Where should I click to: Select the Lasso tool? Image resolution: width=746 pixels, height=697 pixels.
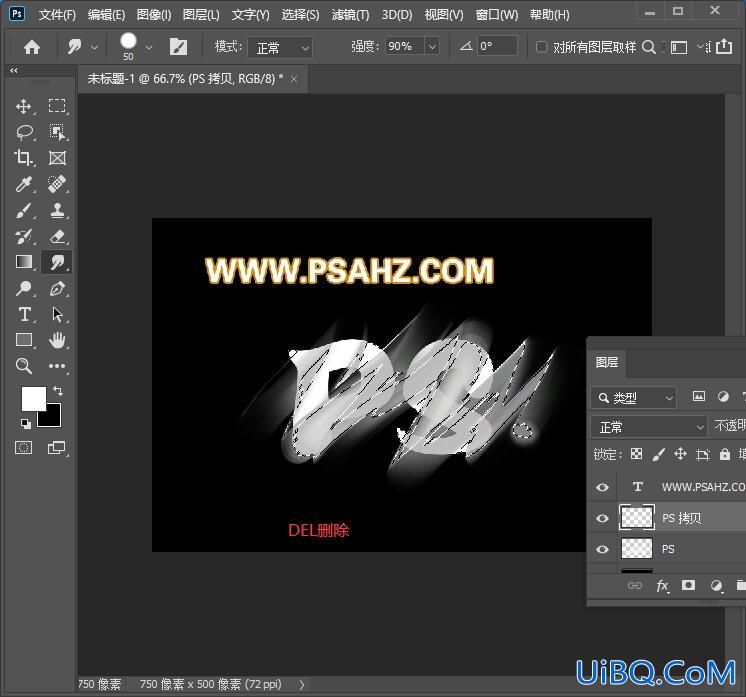(24, 132)
